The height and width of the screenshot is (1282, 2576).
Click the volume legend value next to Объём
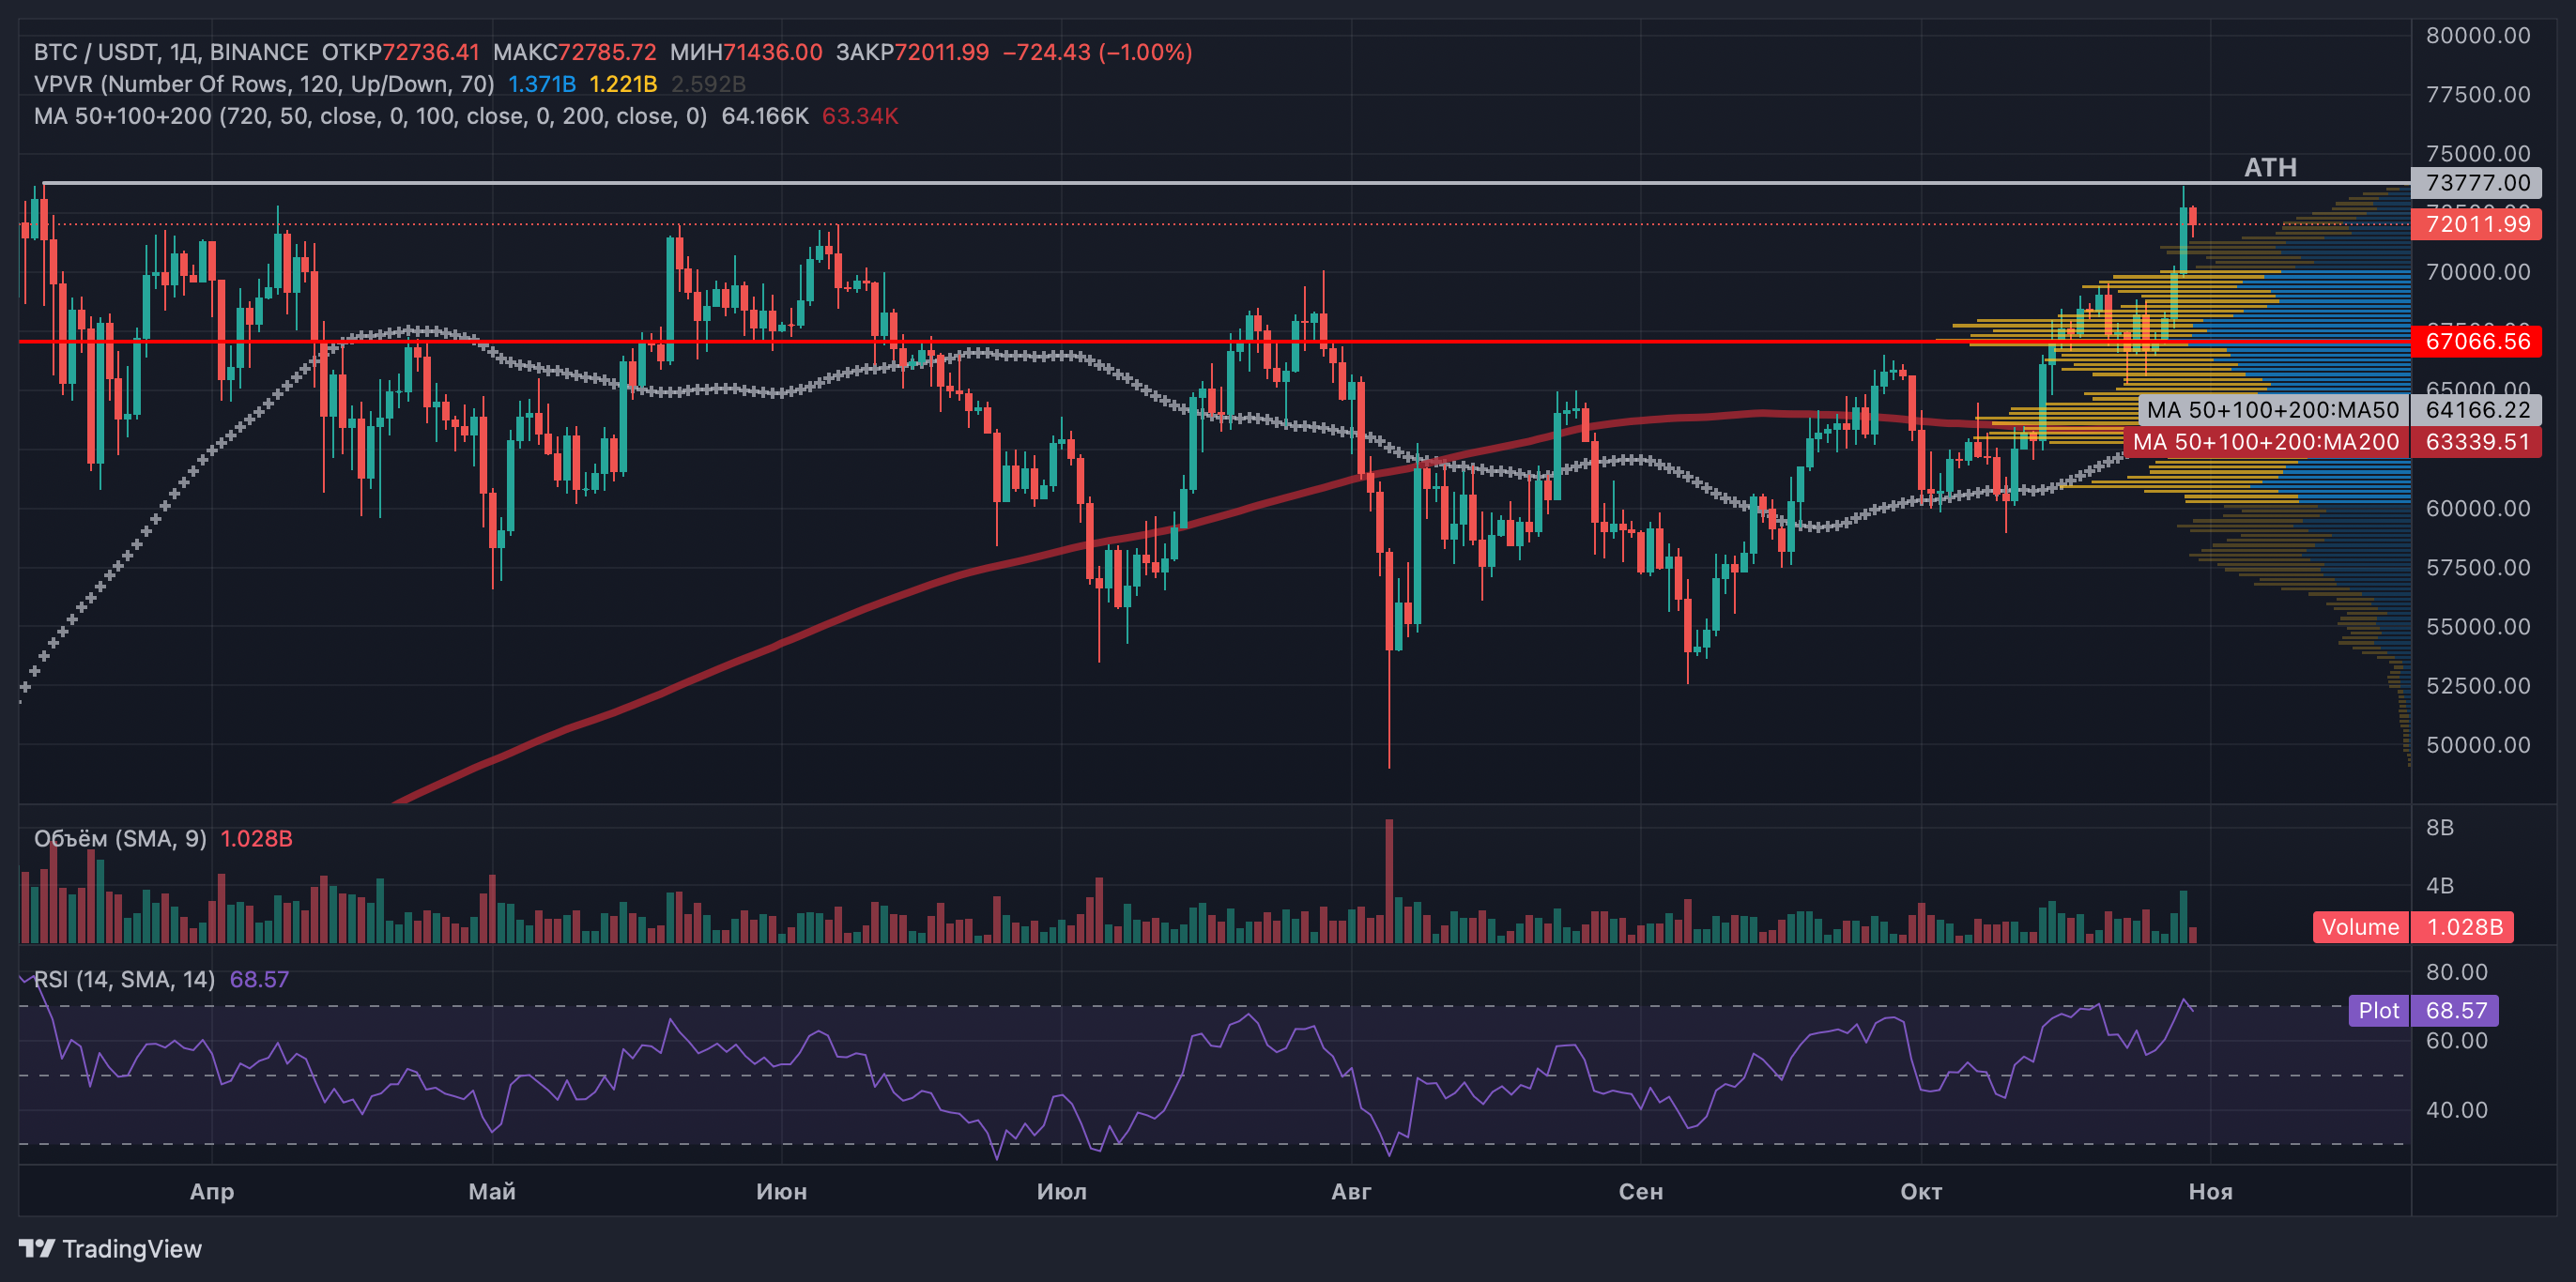256,839
